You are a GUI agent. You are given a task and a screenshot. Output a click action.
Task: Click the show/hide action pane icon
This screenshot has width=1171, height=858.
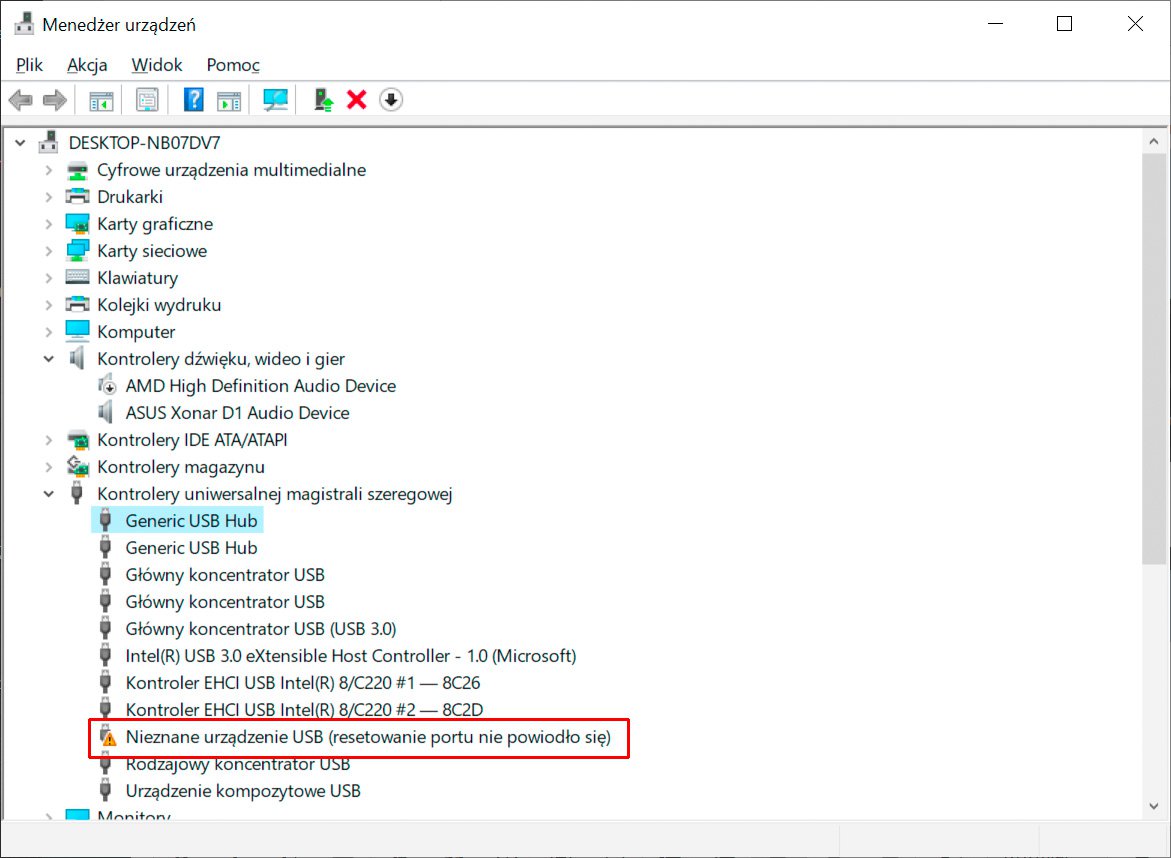pyautogui.click(x=229, y=100)
